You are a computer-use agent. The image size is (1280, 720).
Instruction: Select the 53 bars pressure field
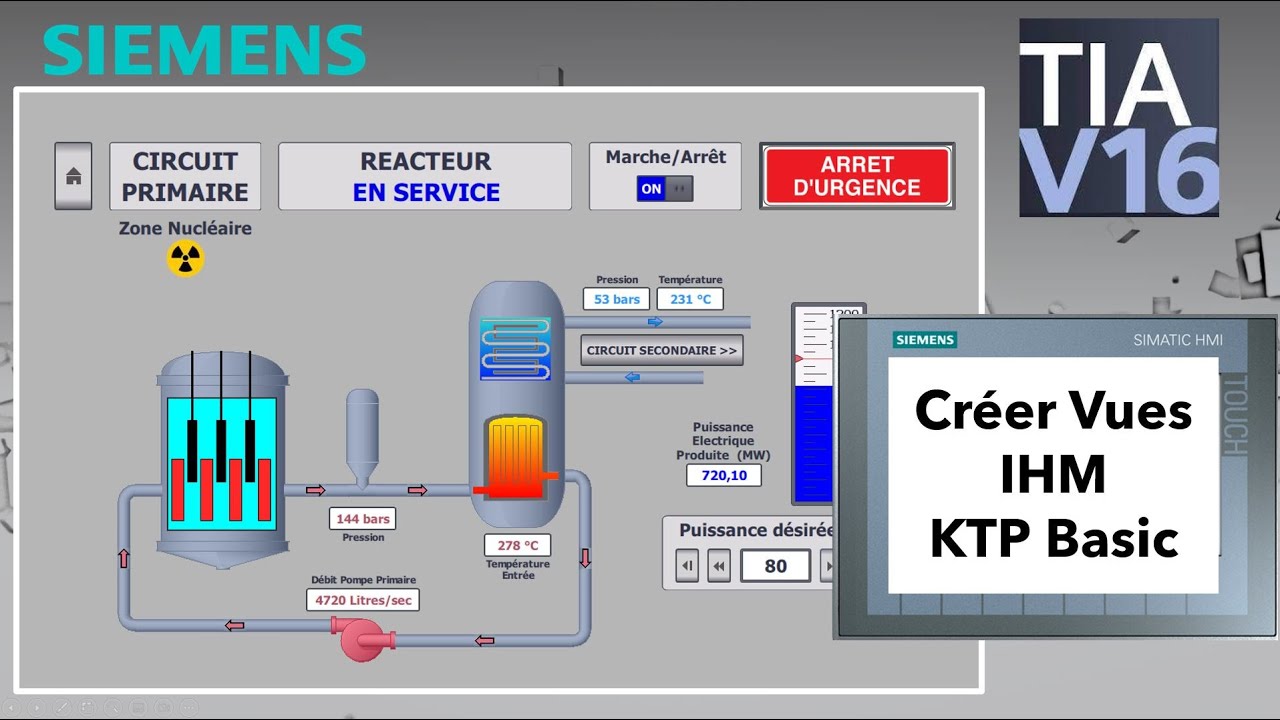point(616,299)
